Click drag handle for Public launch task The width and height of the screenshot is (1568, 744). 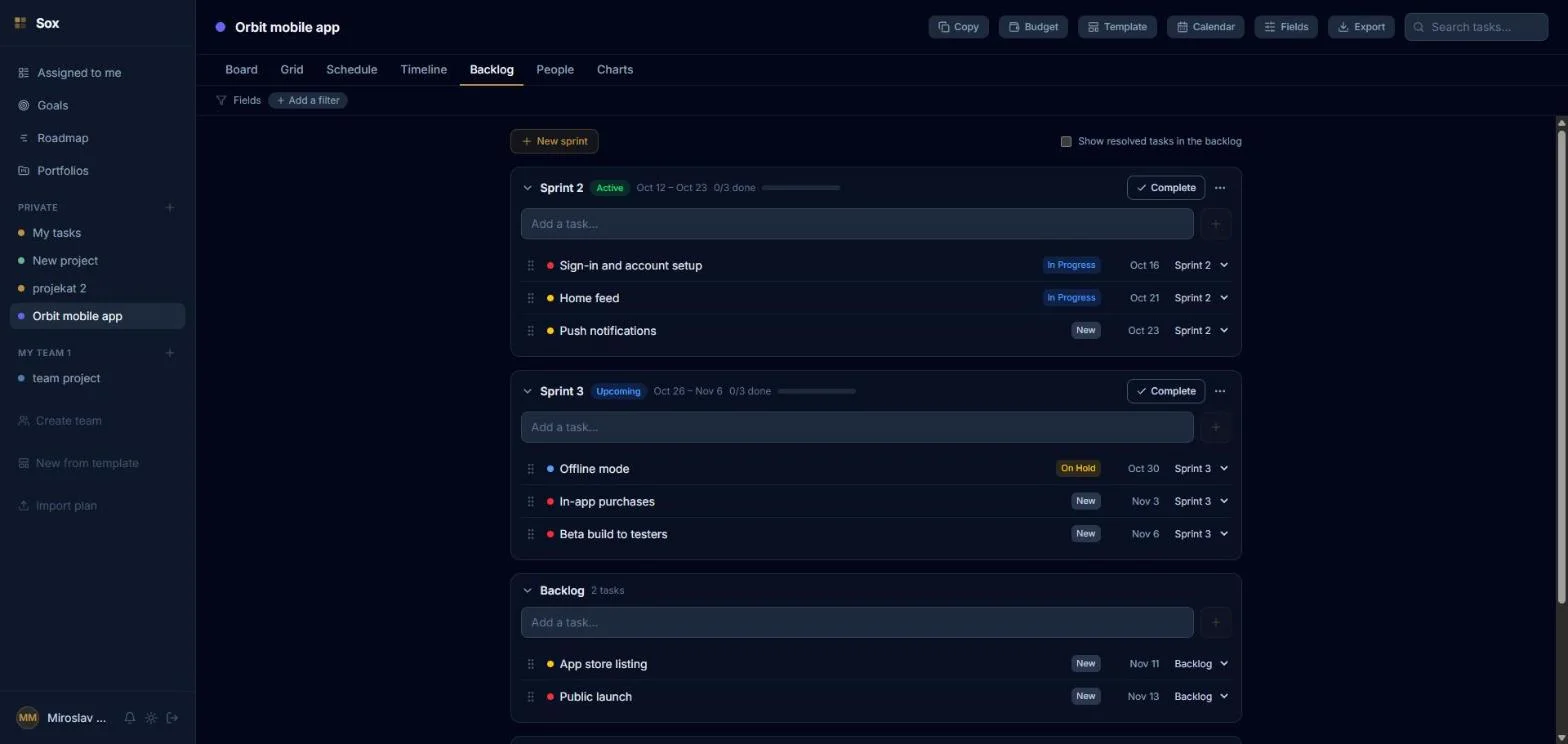(531, 697)
